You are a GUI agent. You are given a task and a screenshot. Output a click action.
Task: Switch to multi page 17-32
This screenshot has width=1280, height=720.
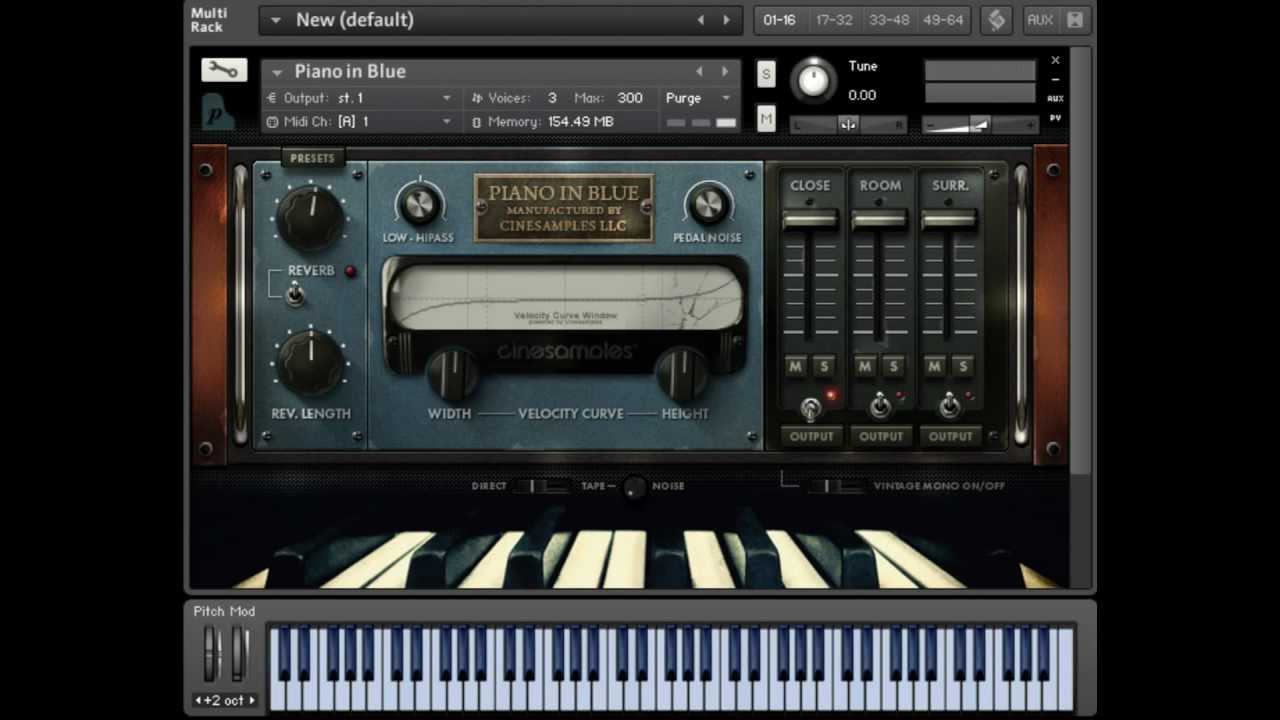(834, 20)
